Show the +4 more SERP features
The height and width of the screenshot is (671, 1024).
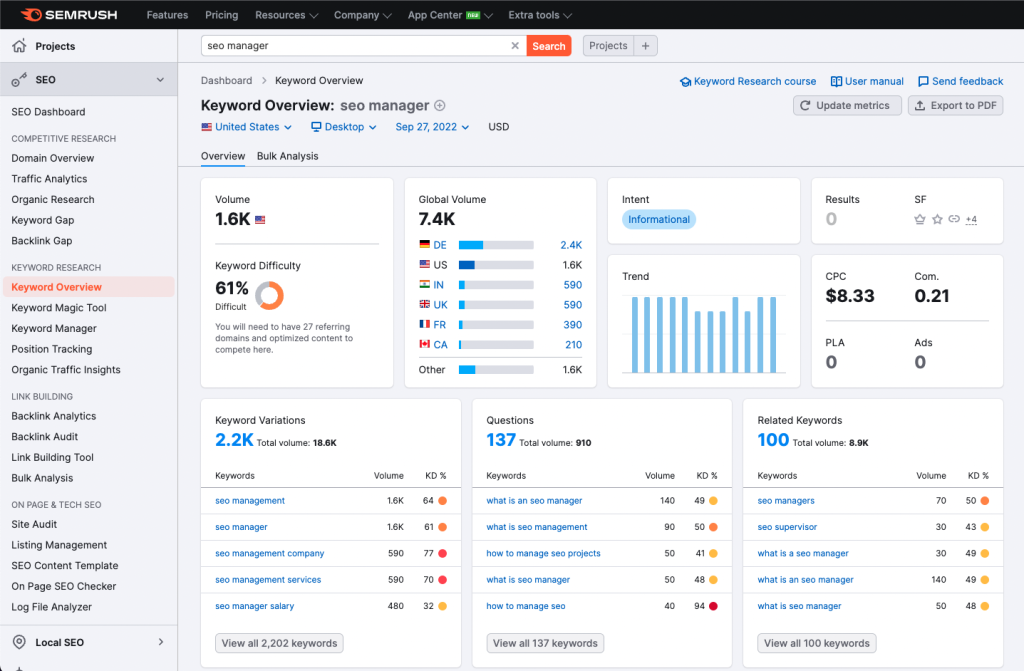point(971,220)
